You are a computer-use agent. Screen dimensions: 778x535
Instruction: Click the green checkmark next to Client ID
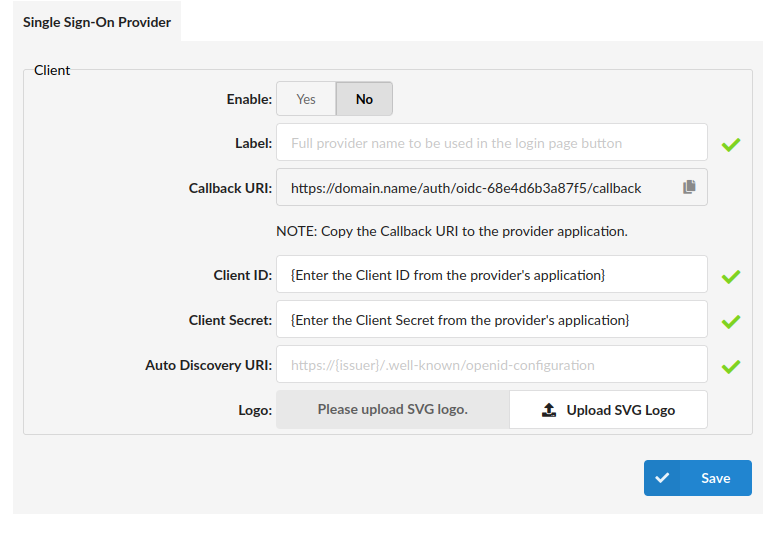[731, 277]
